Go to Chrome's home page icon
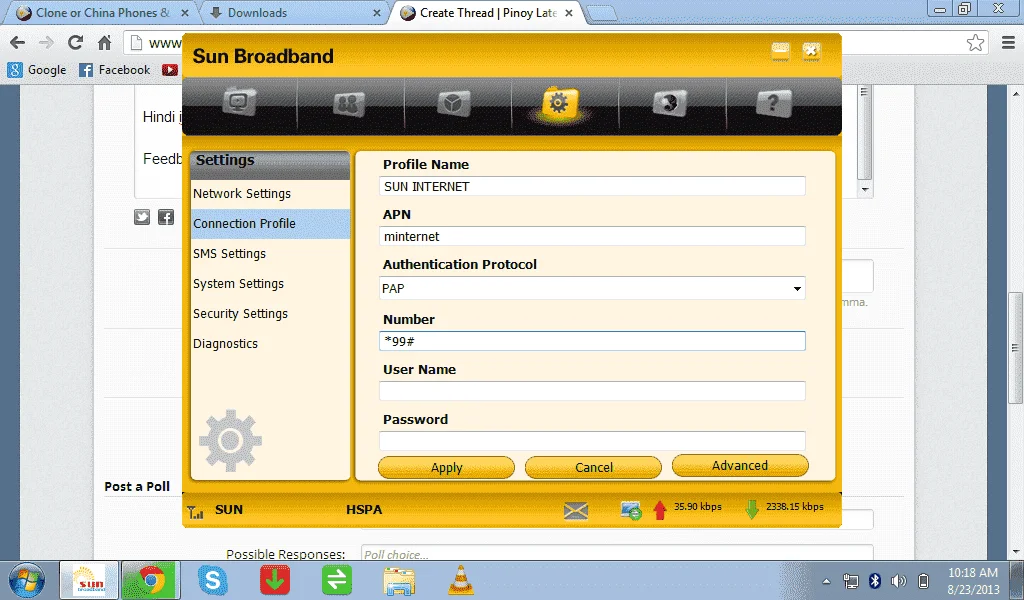The width and height of the screenshot is (1024, 600). (104, 43)
